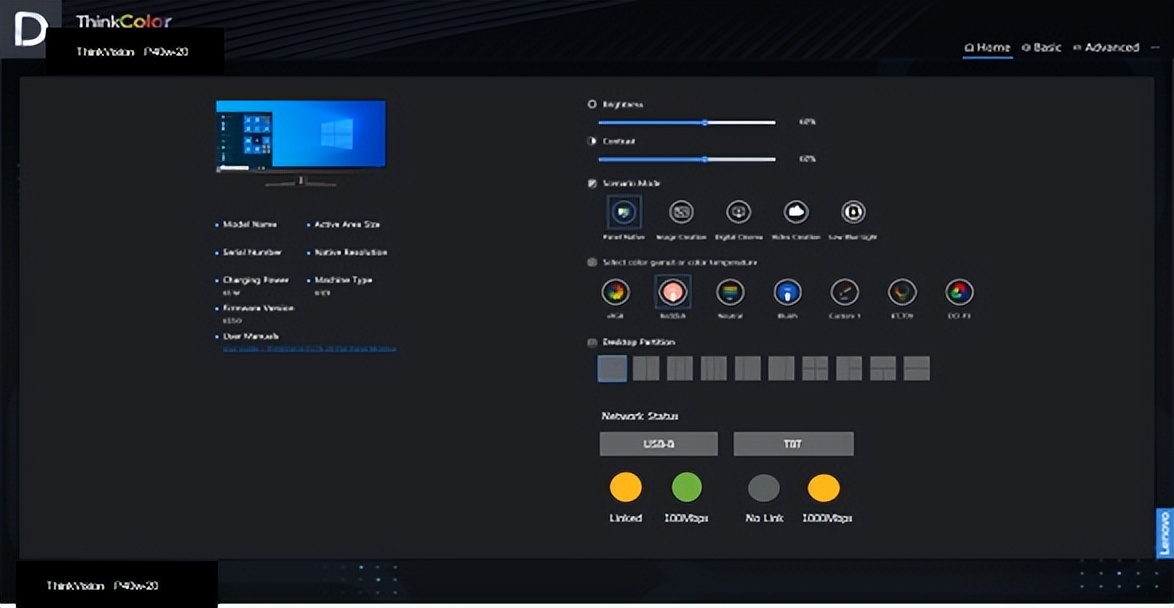
Task: Choose the Neutral color temperature icon
Action: point(730,292)
